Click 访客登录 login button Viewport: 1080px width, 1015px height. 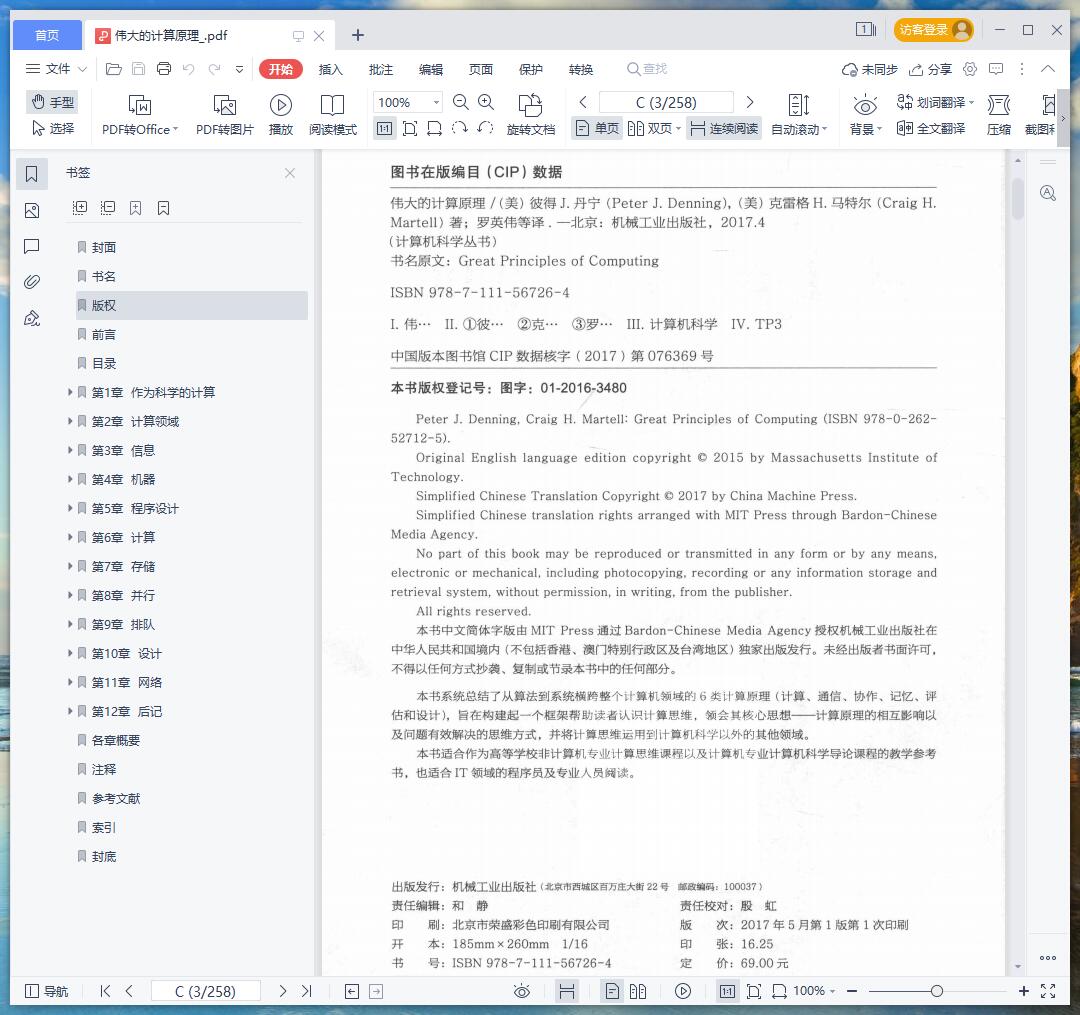[x=933, y=30]
